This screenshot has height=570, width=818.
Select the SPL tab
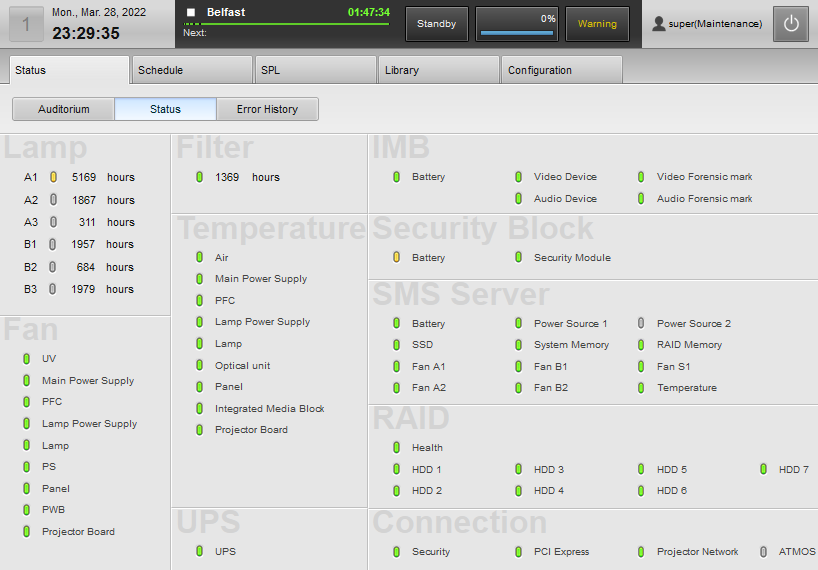tap(314, 70)
